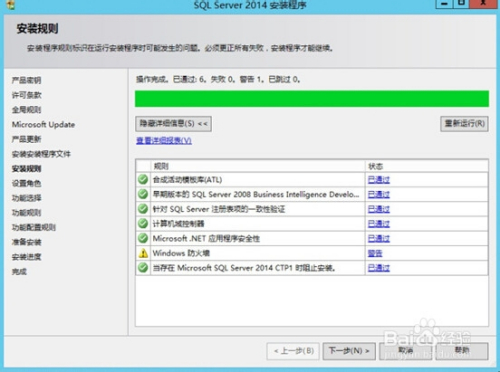
Task: Click check icon for SQL Server 2008 BI rule
Action: (x=143, y=194)
